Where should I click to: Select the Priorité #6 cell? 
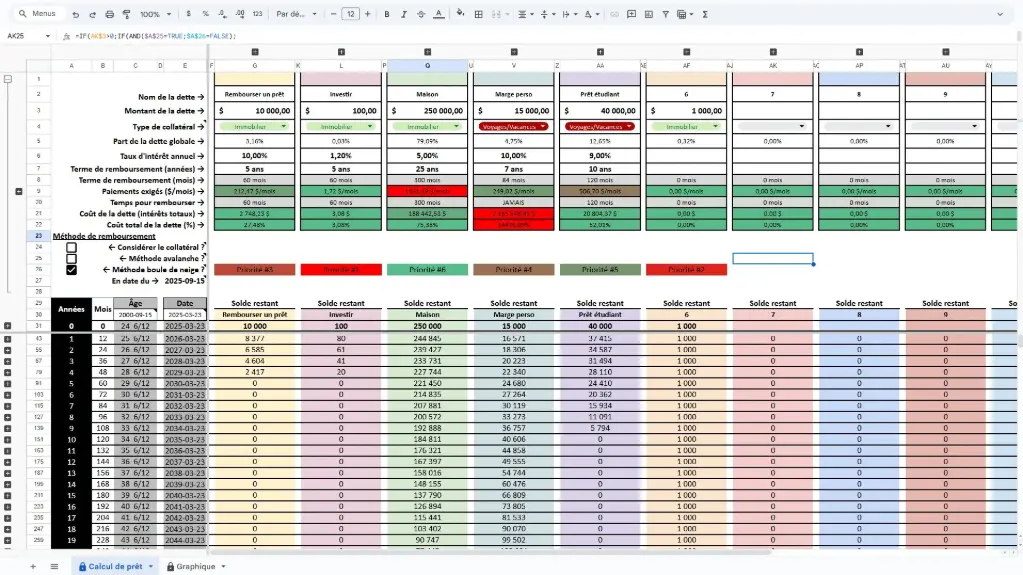(427, 270)
